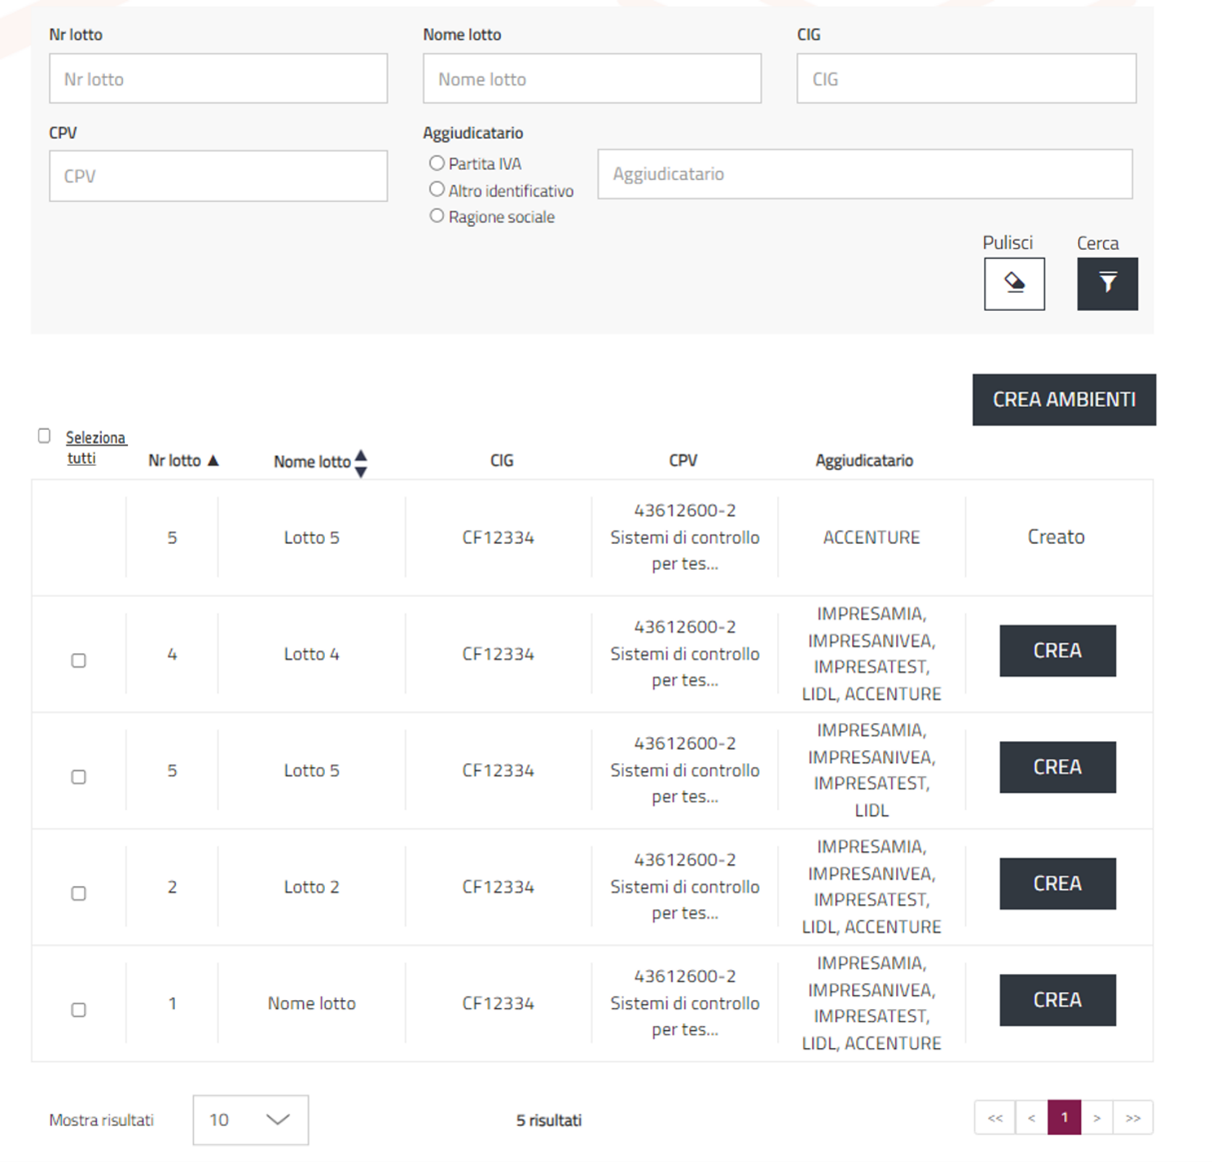Click the Pulisci eraser icon button
The height and width of the screenshot is (1162, 1212).
coord(1014,284)
